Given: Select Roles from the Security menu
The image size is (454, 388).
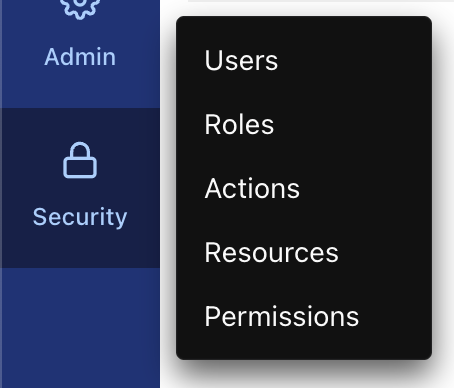Looking at the screenshot, I should [x=239, y=124].
